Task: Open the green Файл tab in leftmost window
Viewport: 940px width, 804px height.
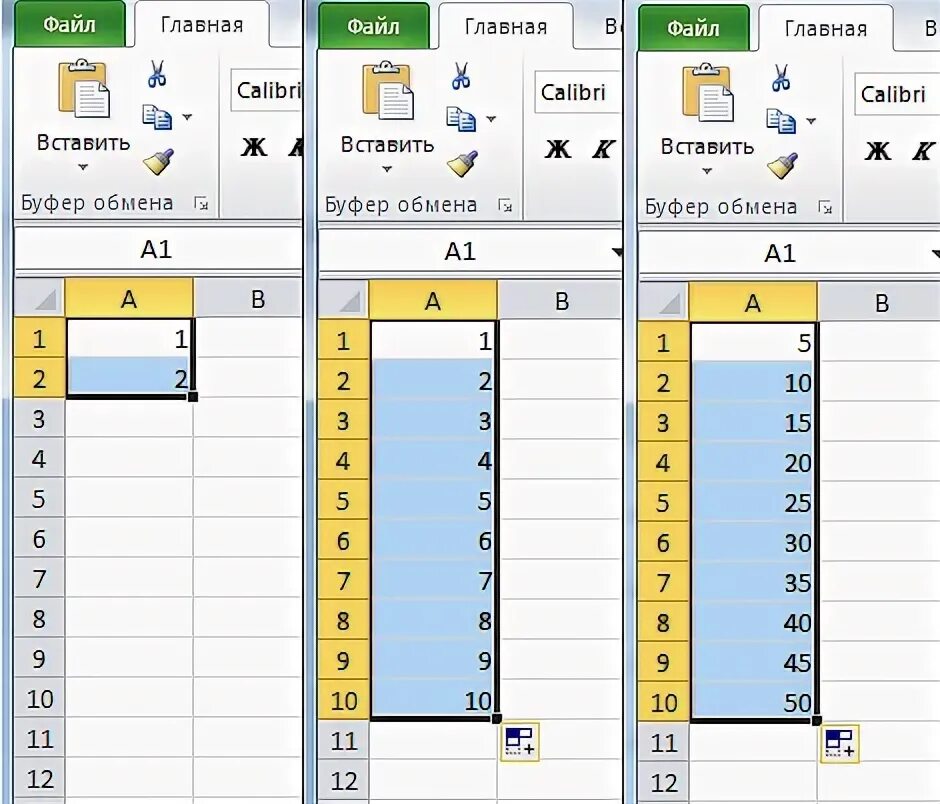Action: (69, 23)
